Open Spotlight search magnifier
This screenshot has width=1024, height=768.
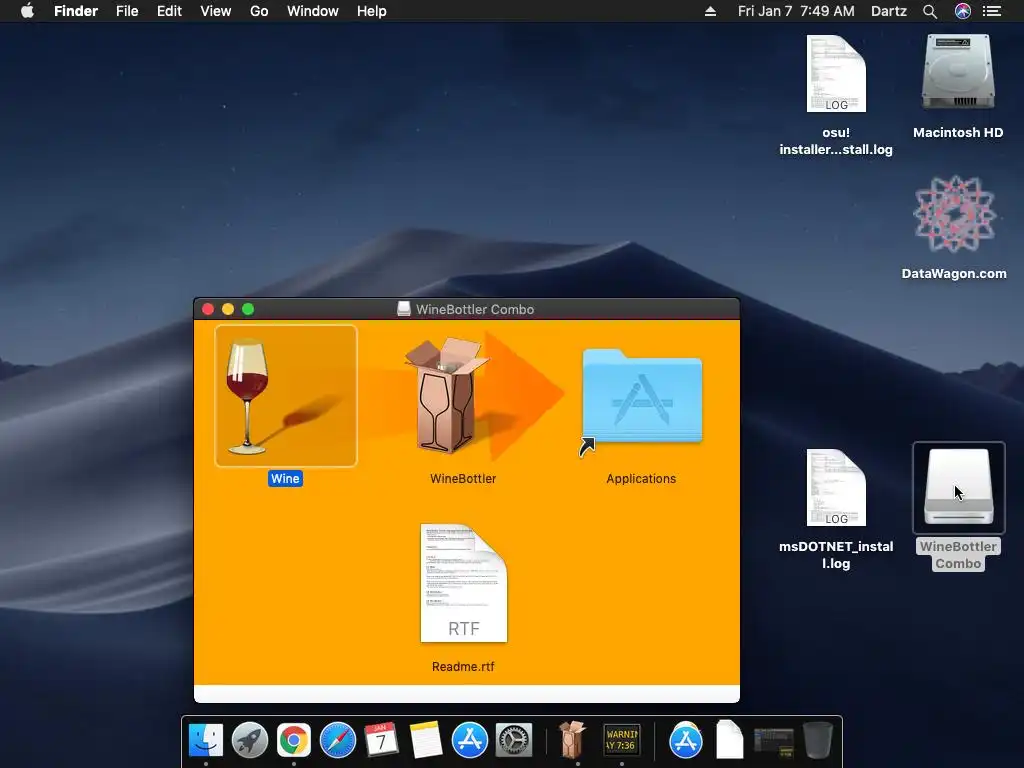coord(930,11)
